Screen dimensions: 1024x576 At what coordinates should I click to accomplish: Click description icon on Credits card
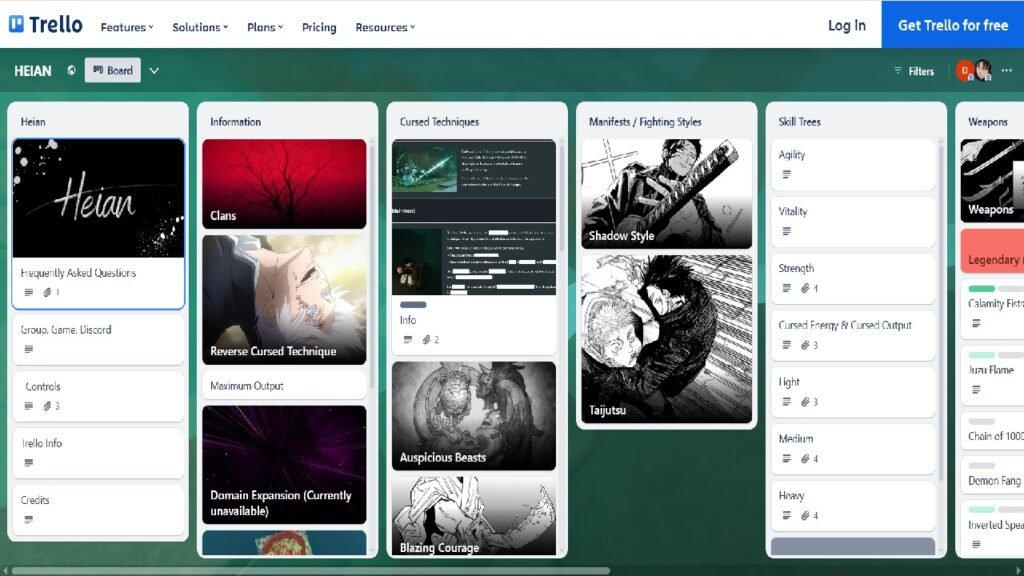(29, 520)
